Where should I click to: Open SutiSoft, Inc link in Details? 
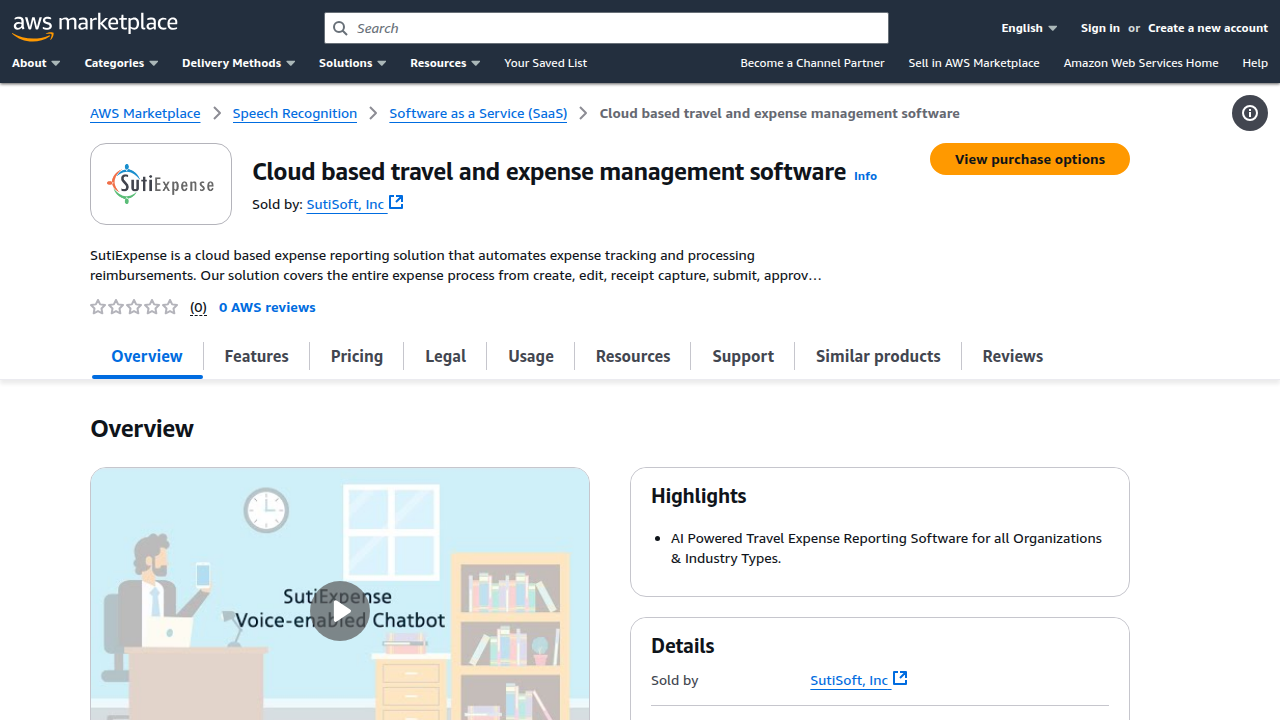click(849, 680)
